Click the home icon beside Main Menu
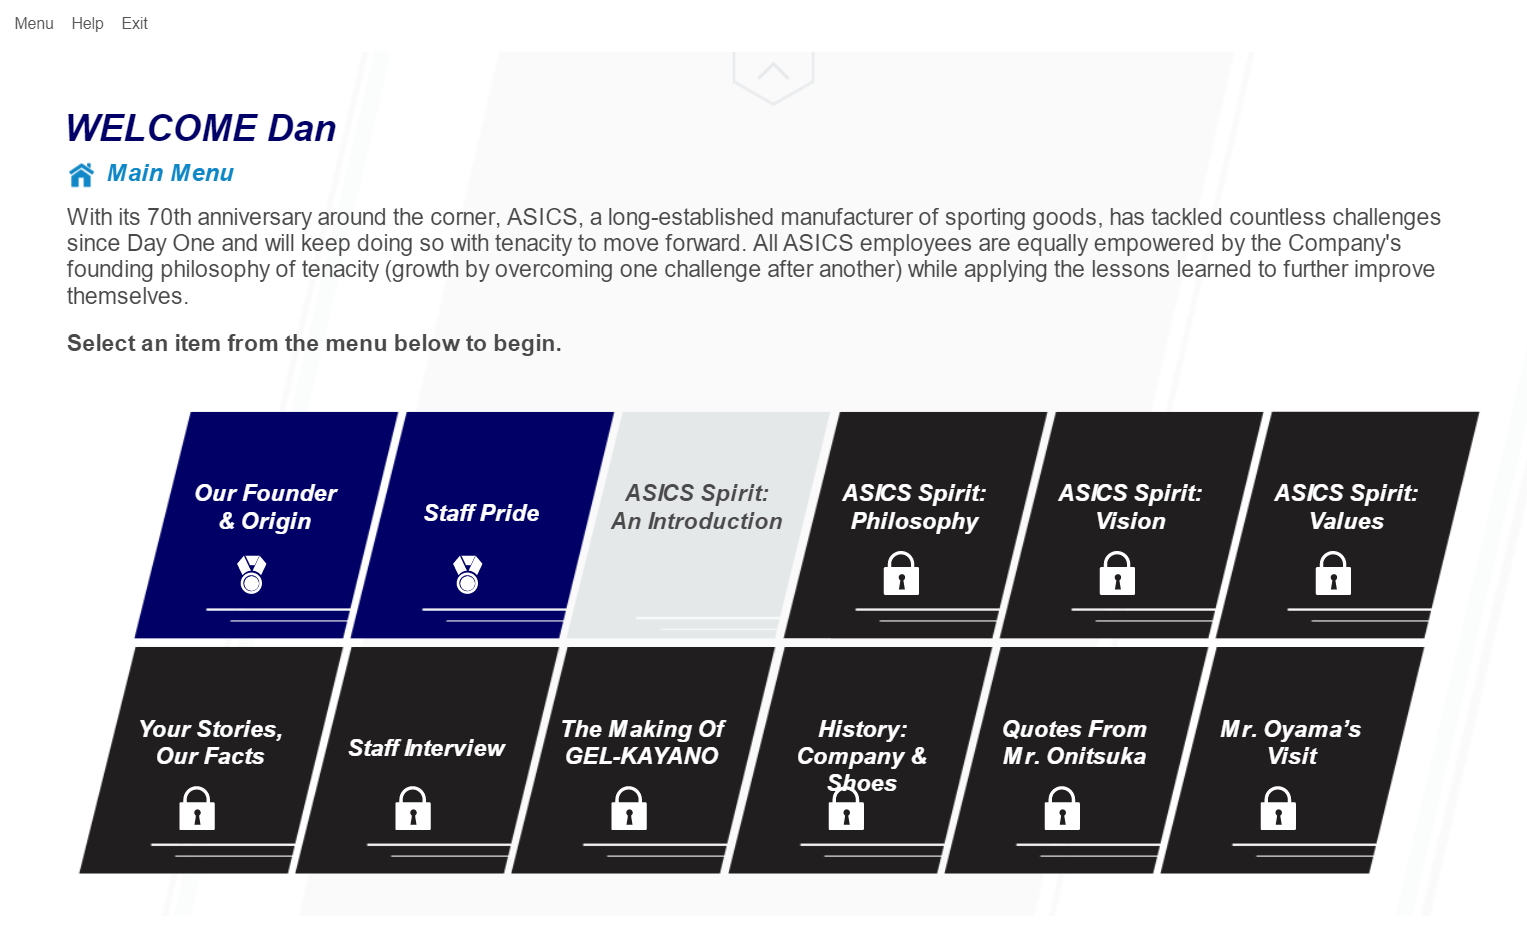 [x=81, y=175]
